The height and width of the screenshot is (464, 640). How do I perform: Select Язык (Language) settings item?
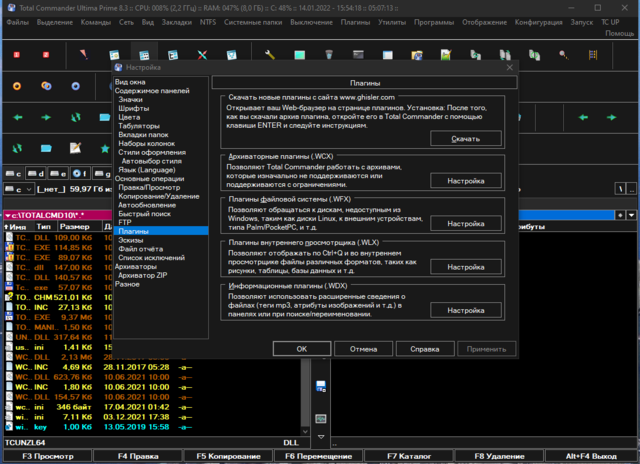point(147,170)
